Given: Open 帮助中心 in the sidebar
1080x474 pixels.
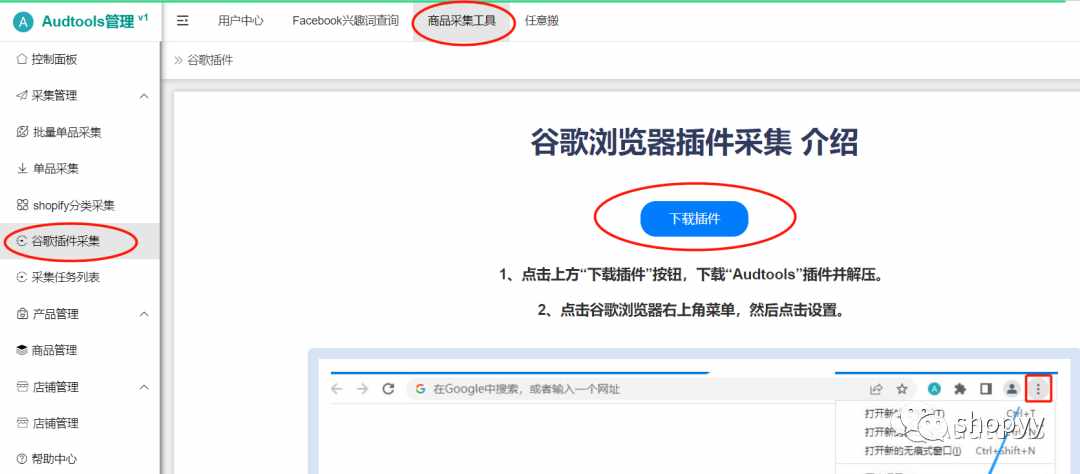Looking at the screenshot, I should point(54,460).
